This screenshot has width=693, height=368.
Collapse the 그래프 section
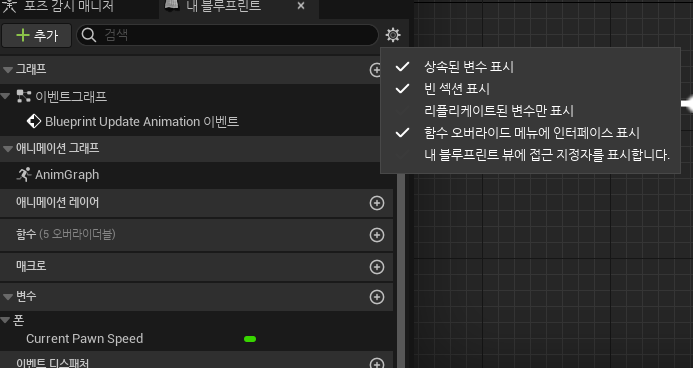(x=8, y=70)
